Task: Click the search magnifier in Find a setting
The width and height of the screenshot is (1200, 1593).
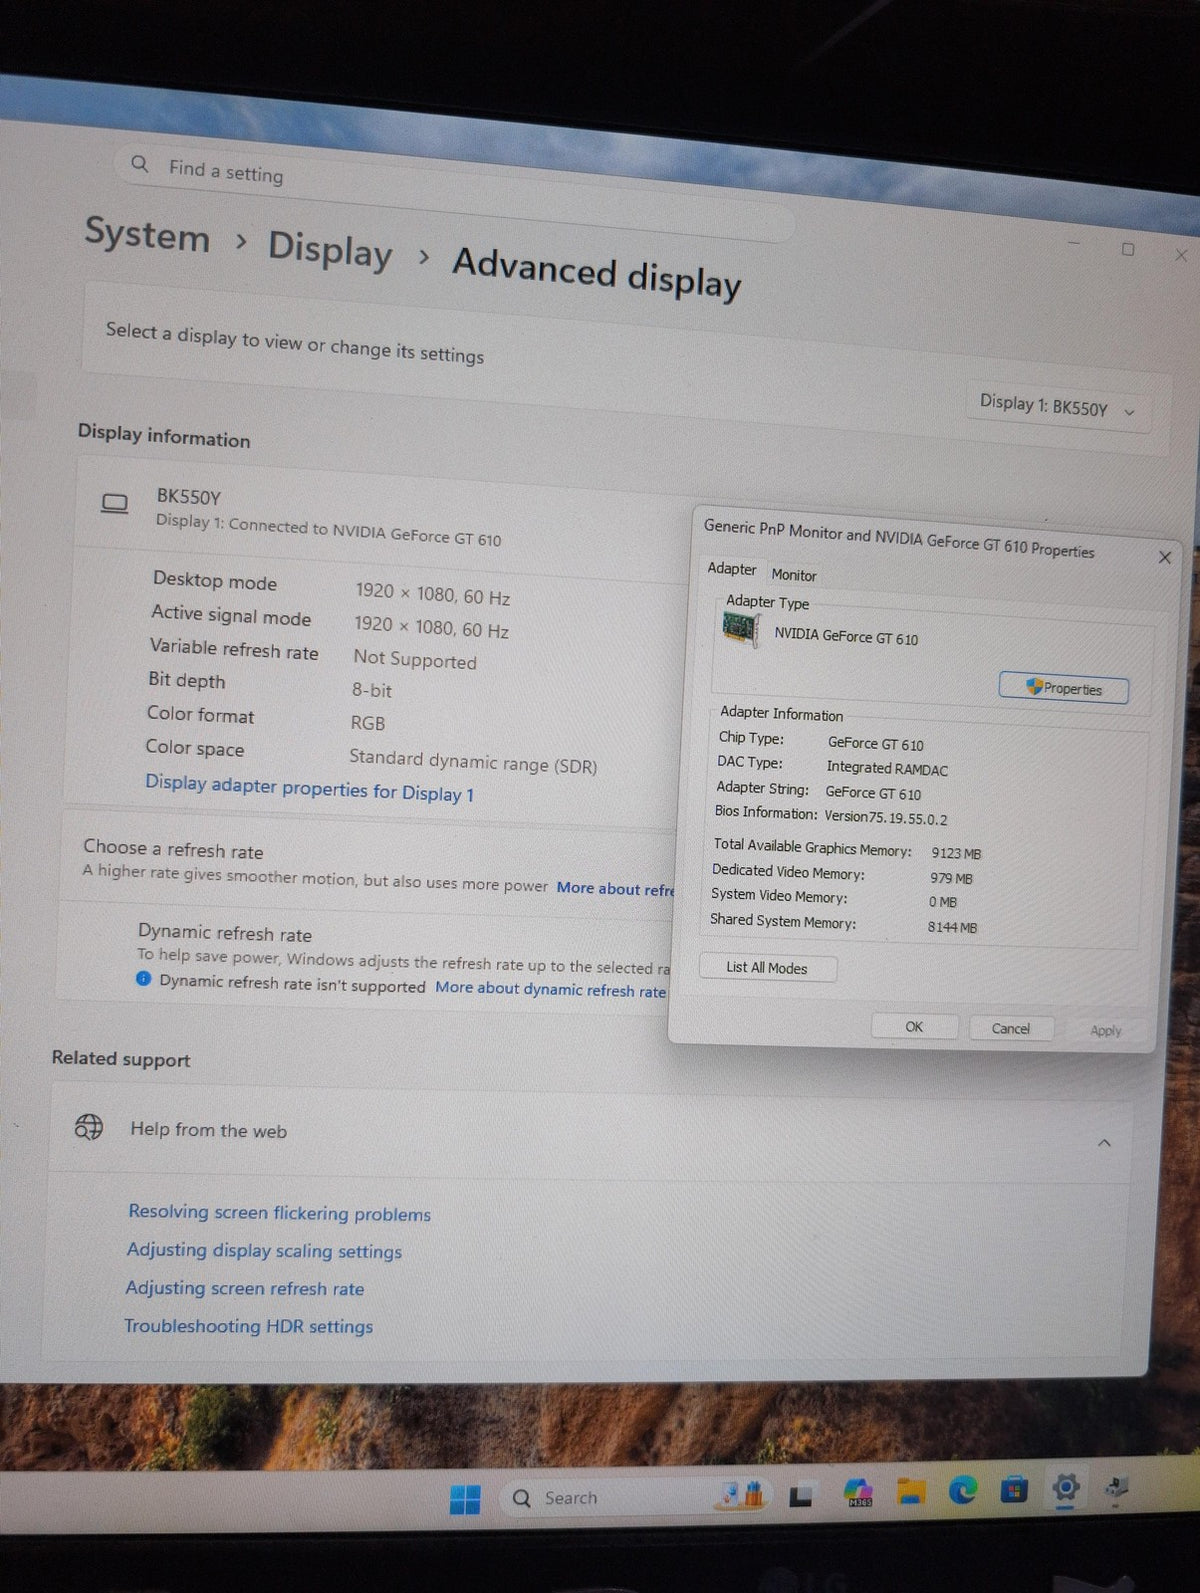Action: click(140, 163)
